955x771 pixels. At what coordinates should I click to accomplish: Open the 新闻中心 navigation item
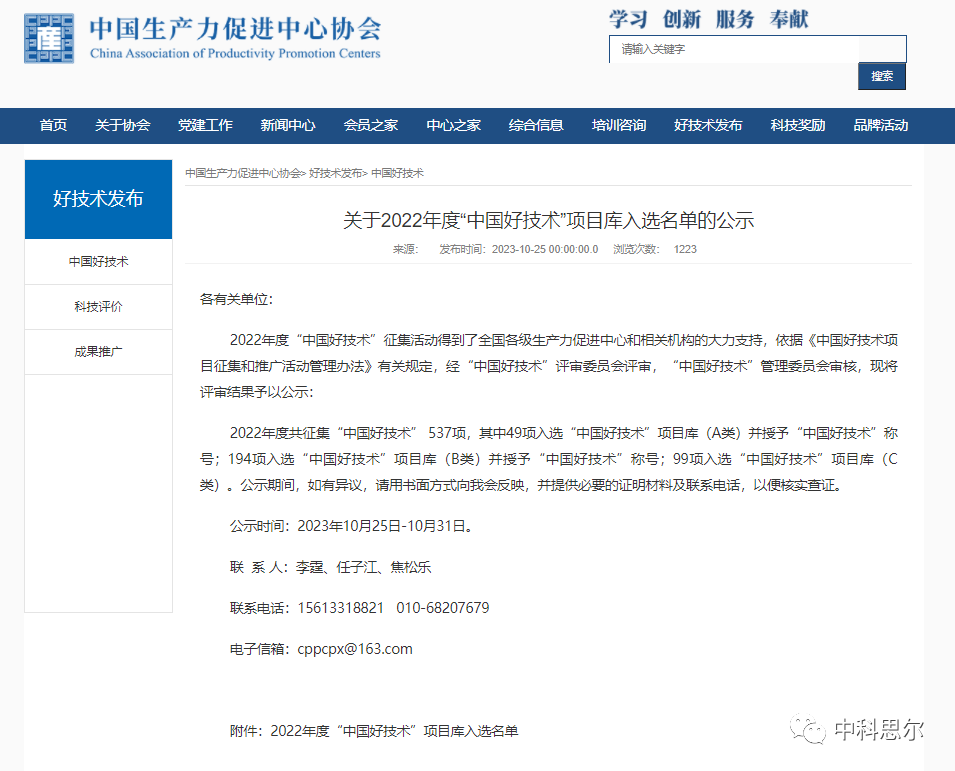(x=288, y=125)
